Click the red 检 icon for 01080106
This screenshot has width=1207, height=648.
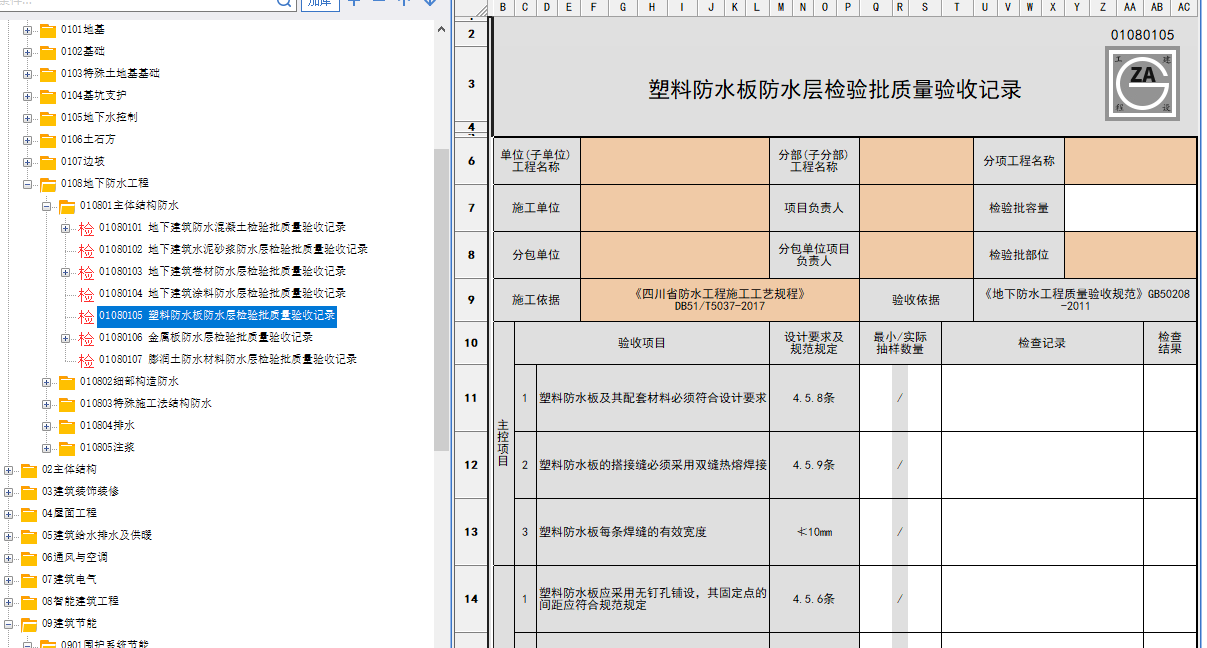(x=86, y=338)
